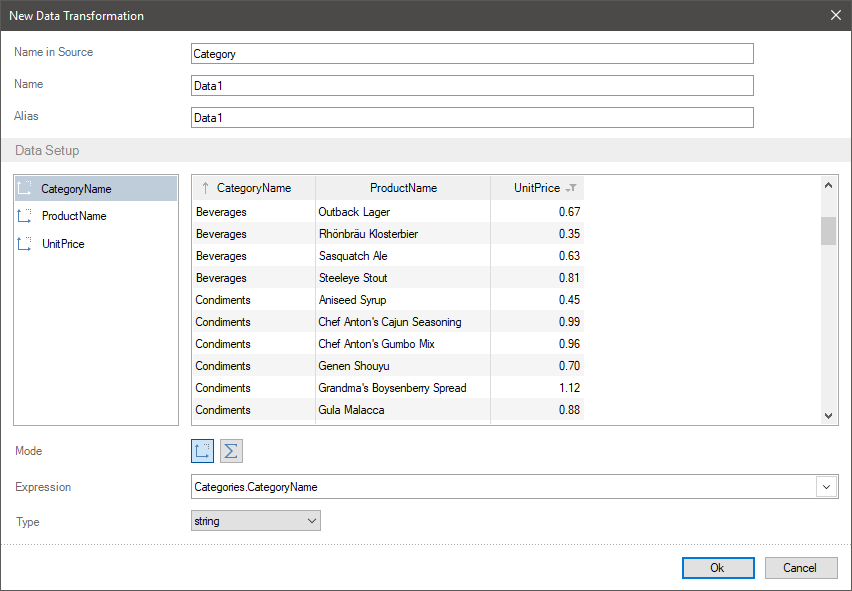Click the icon beside the CategoryName field
Screen dimensions: 852x591
click(25, 188)
